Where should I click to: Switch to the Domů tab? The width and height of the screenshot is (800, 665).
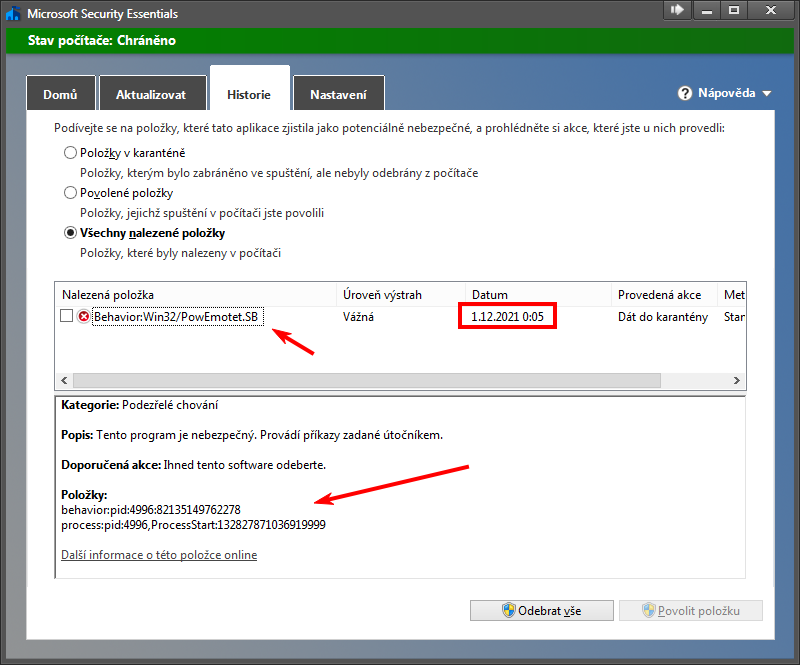60,95
